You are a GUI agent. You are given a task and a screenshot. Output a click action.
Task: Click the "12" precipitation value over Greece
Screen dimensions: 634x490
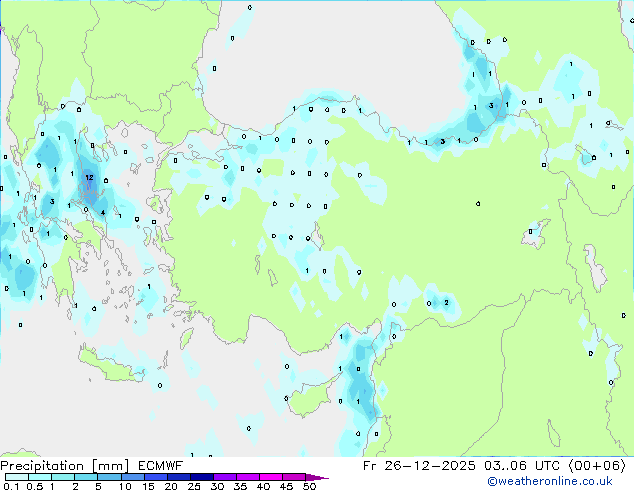(x=89, y=177)
